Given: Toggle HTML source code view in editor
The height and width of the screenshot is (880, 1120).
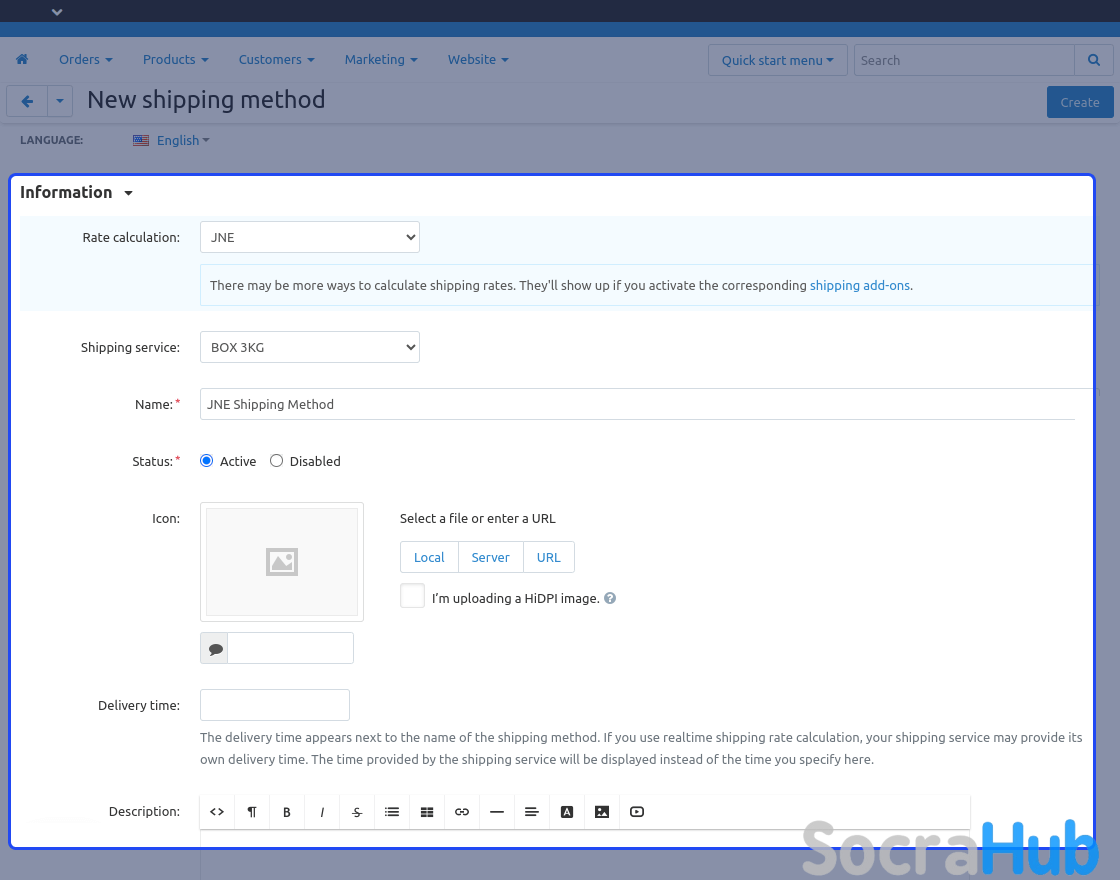Looking at the screenshot, I should point(217,812).
